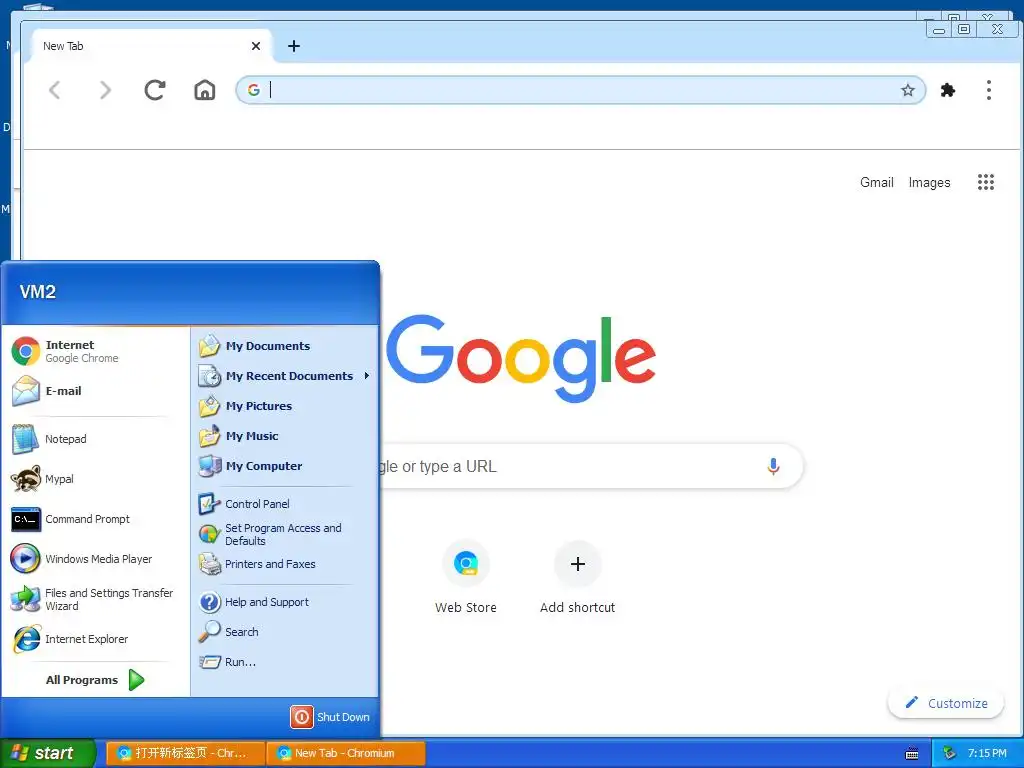Launch Windows Media Player
Viewport: 1024px width, 768px height.
95,559
